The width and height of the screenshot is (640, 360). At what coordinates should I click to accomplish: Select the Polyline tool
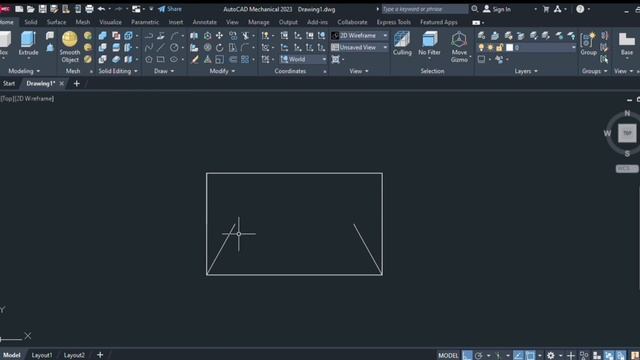(x=149, y=36)
